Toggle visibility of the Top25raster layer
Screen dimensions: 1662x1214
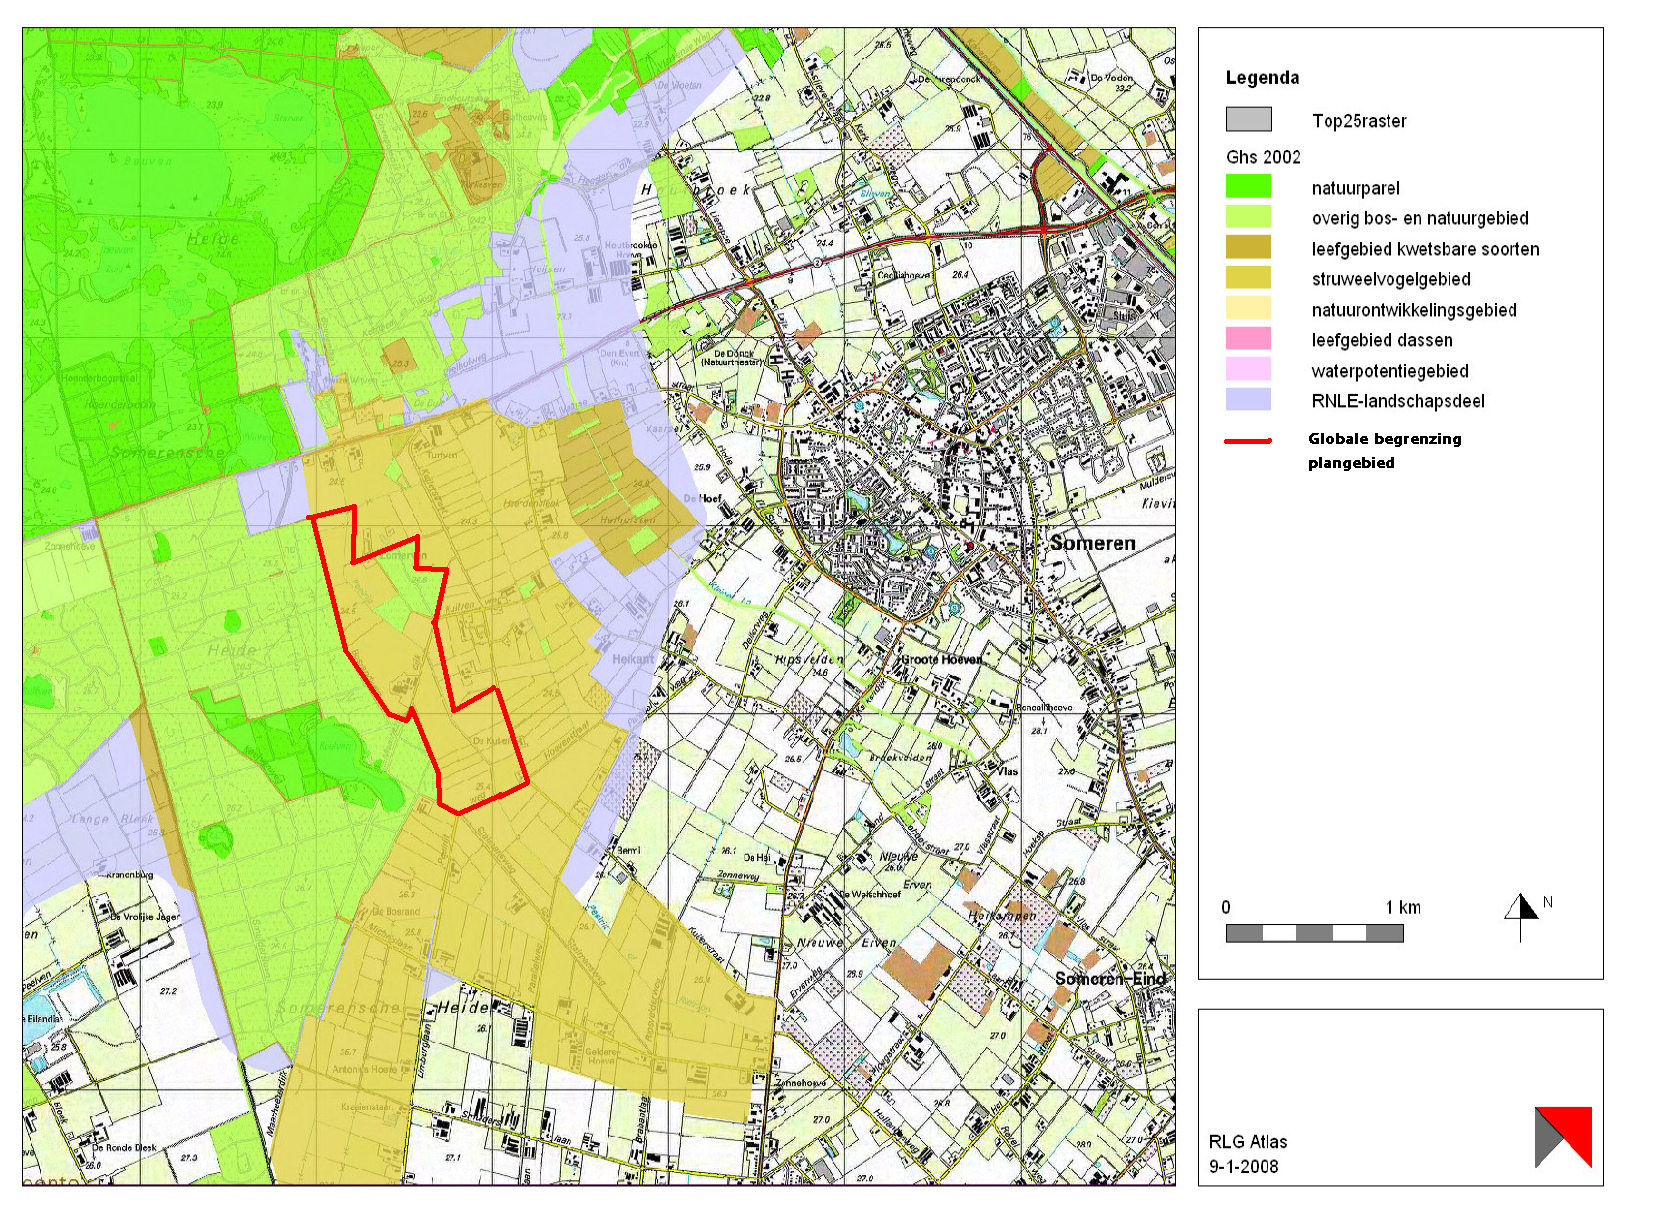(x=1360, y=121)
